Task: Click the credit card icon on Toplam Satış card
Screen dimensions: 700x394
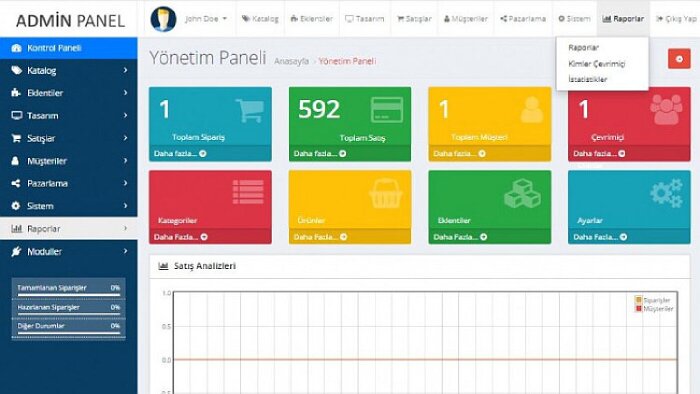Action: point(387,110)
